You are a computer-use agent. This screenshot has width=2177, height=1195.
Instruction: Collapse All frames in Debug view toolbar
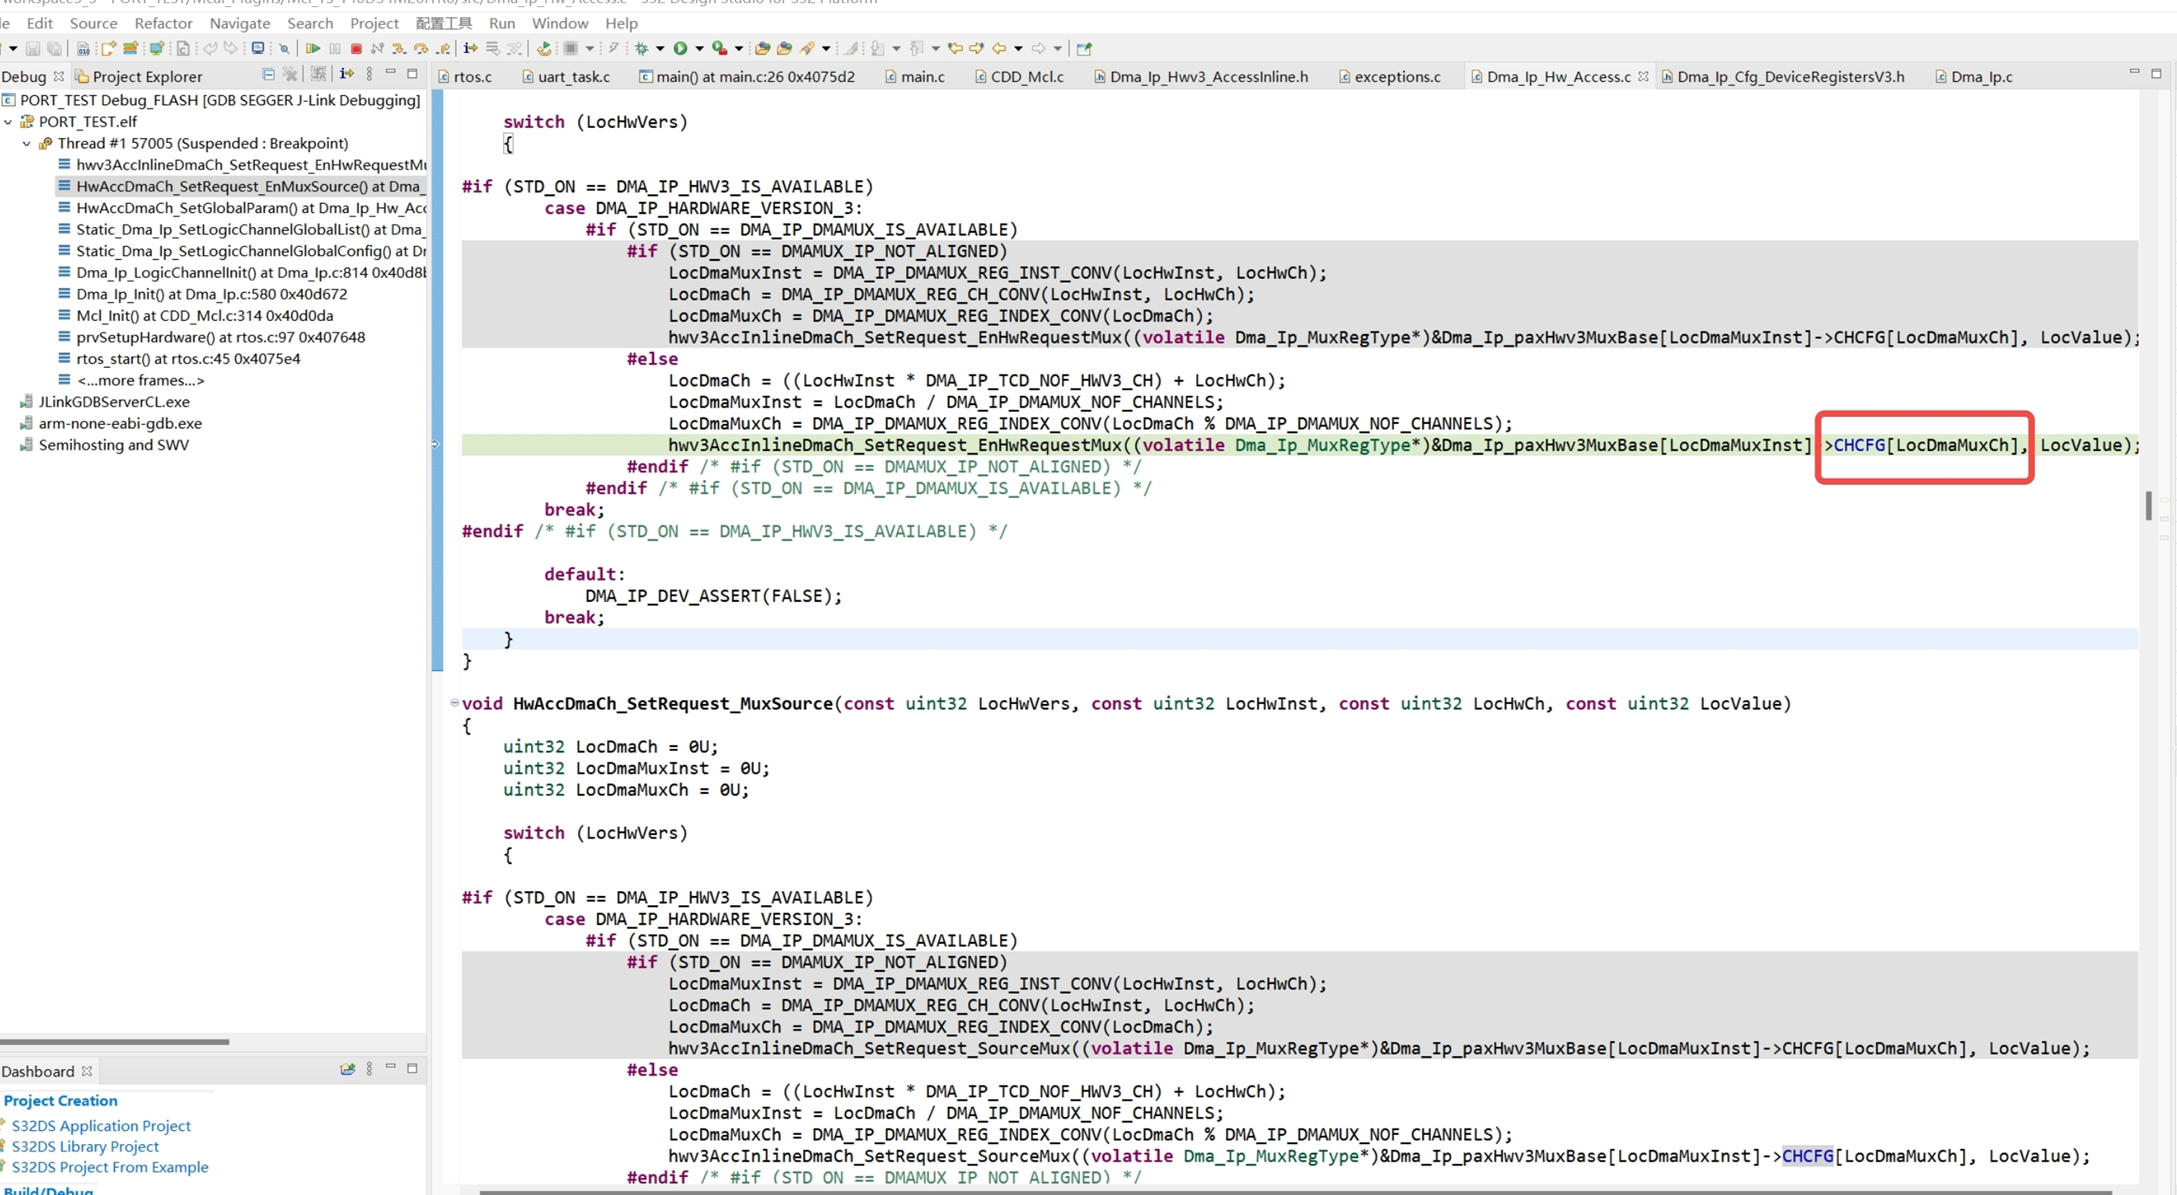pyautogui.click(x=268, y=75)
